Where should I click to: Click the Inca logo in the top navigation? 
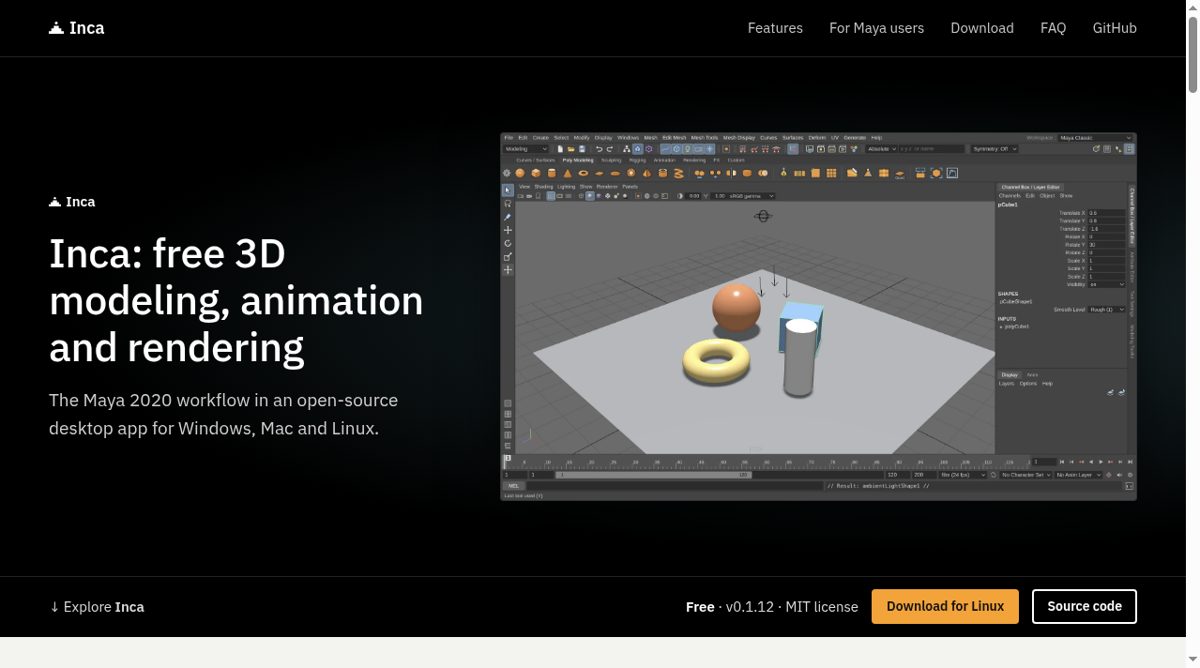77,28
